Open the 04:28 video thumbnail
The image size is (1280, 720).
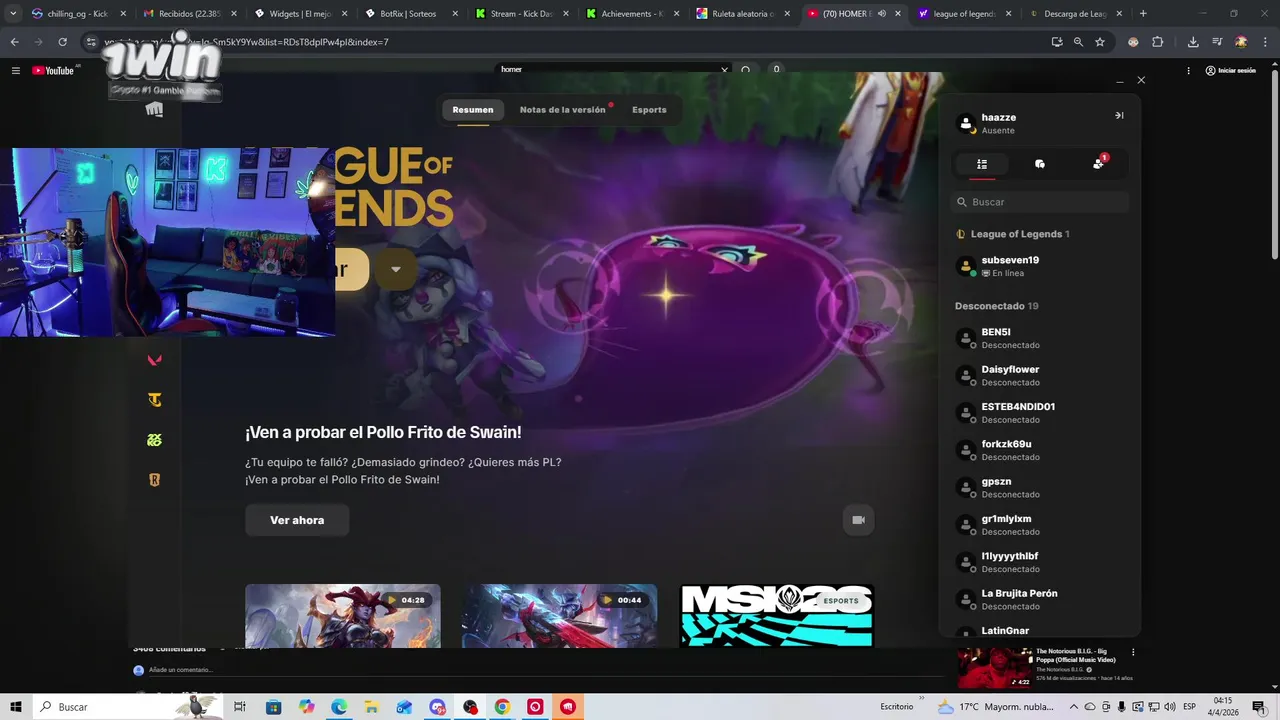(x=343, y=615)
